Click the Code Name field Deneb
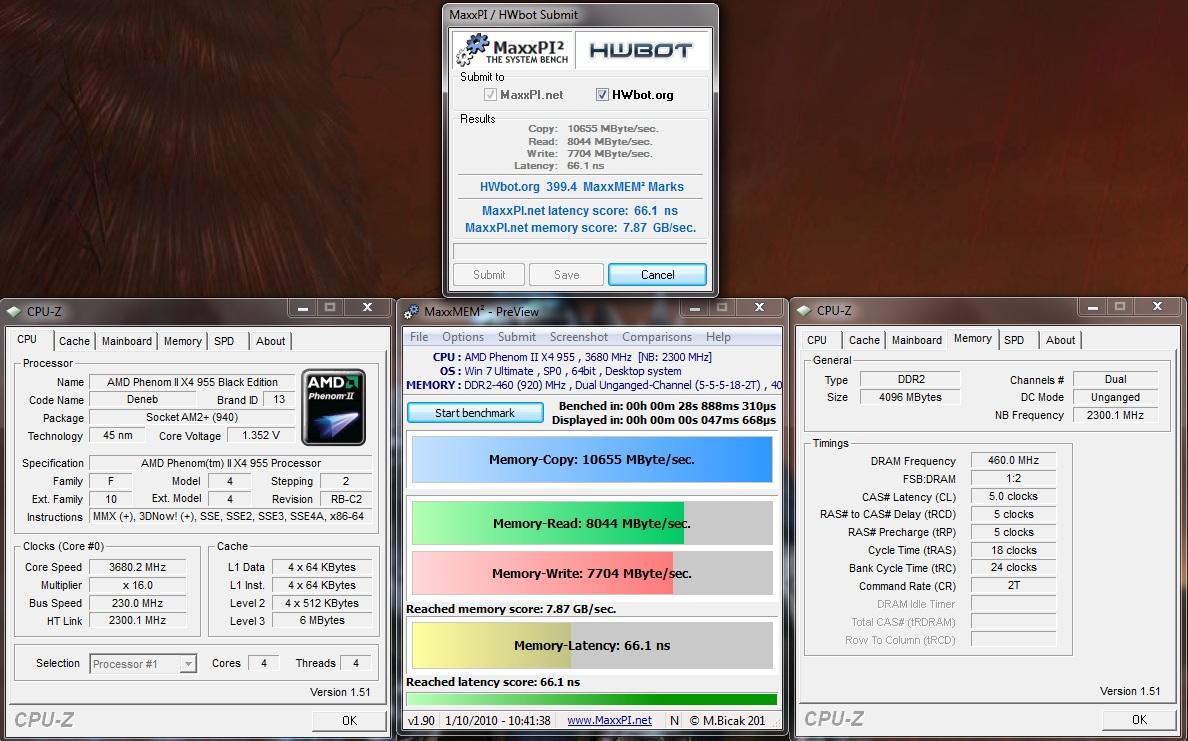 (x=142, y=399)
